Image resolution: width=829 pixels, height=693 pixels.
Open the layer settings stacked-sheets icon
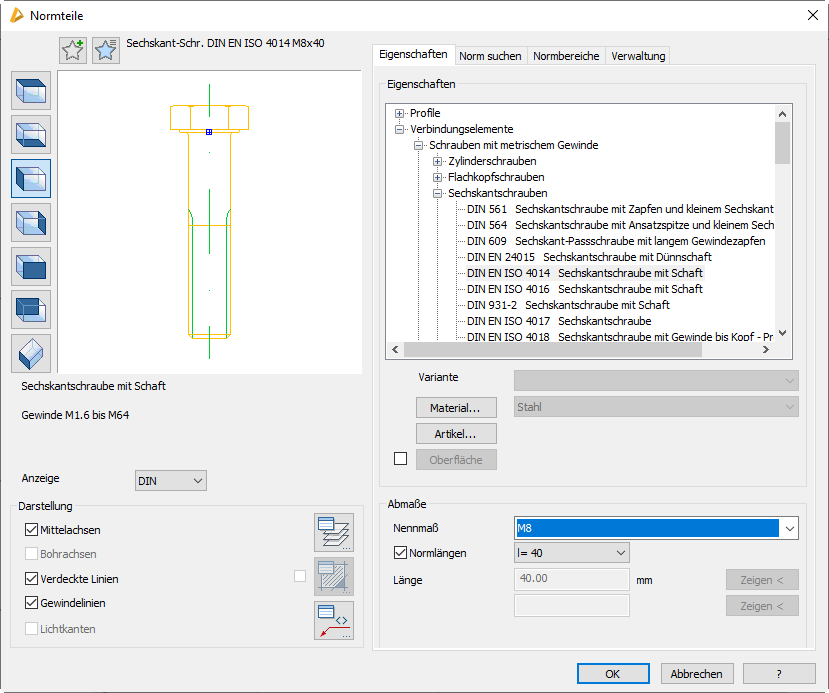pos(333,531)
